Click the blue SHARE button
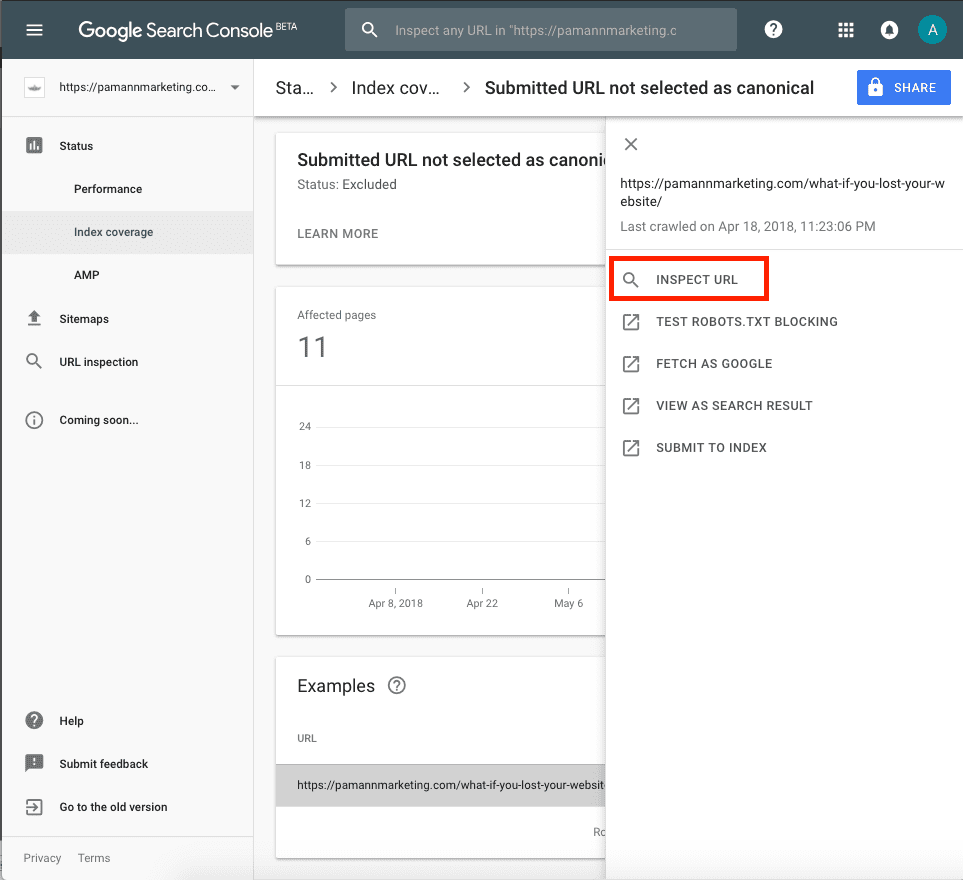963x880 pixels. point(903,88)
